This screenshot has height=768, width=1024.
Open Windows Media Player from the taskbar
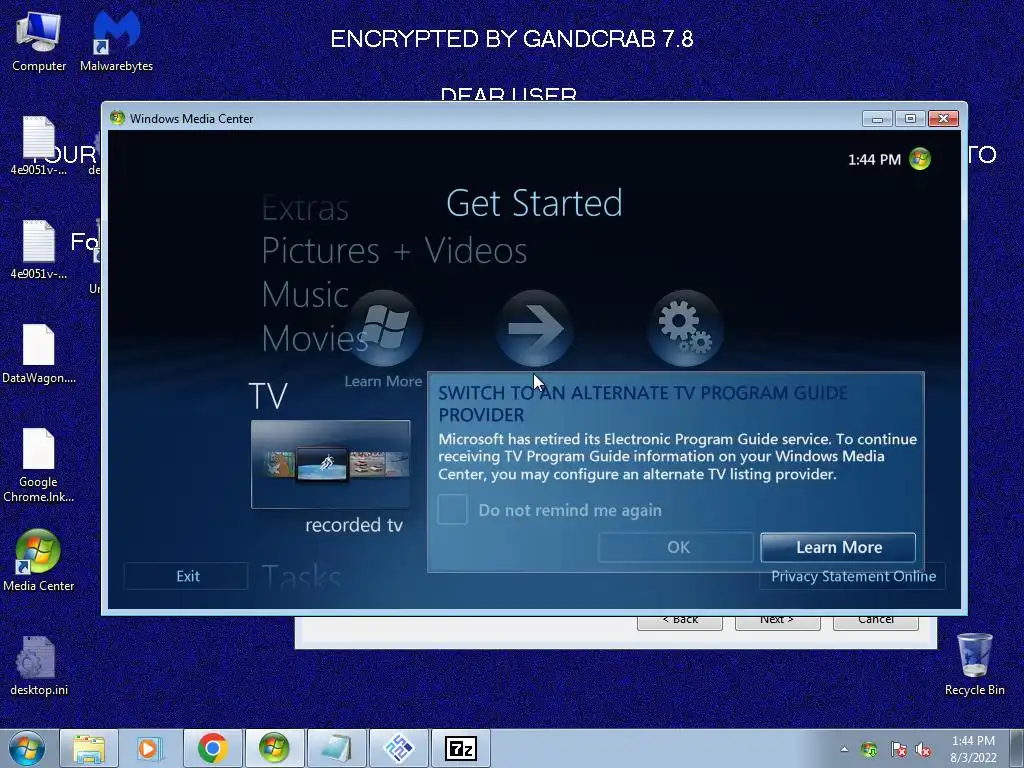[x=150, y=748]
